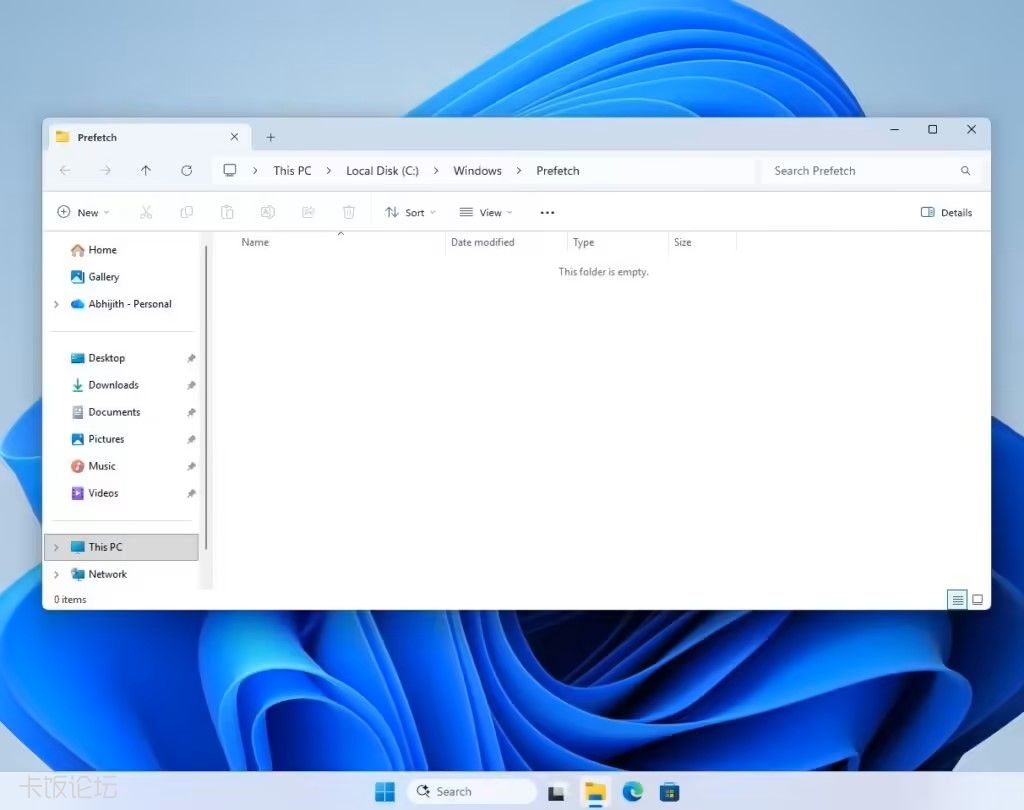Open Microsoft Store from the taskbar

pyautogui.click(x=669, y=792)
